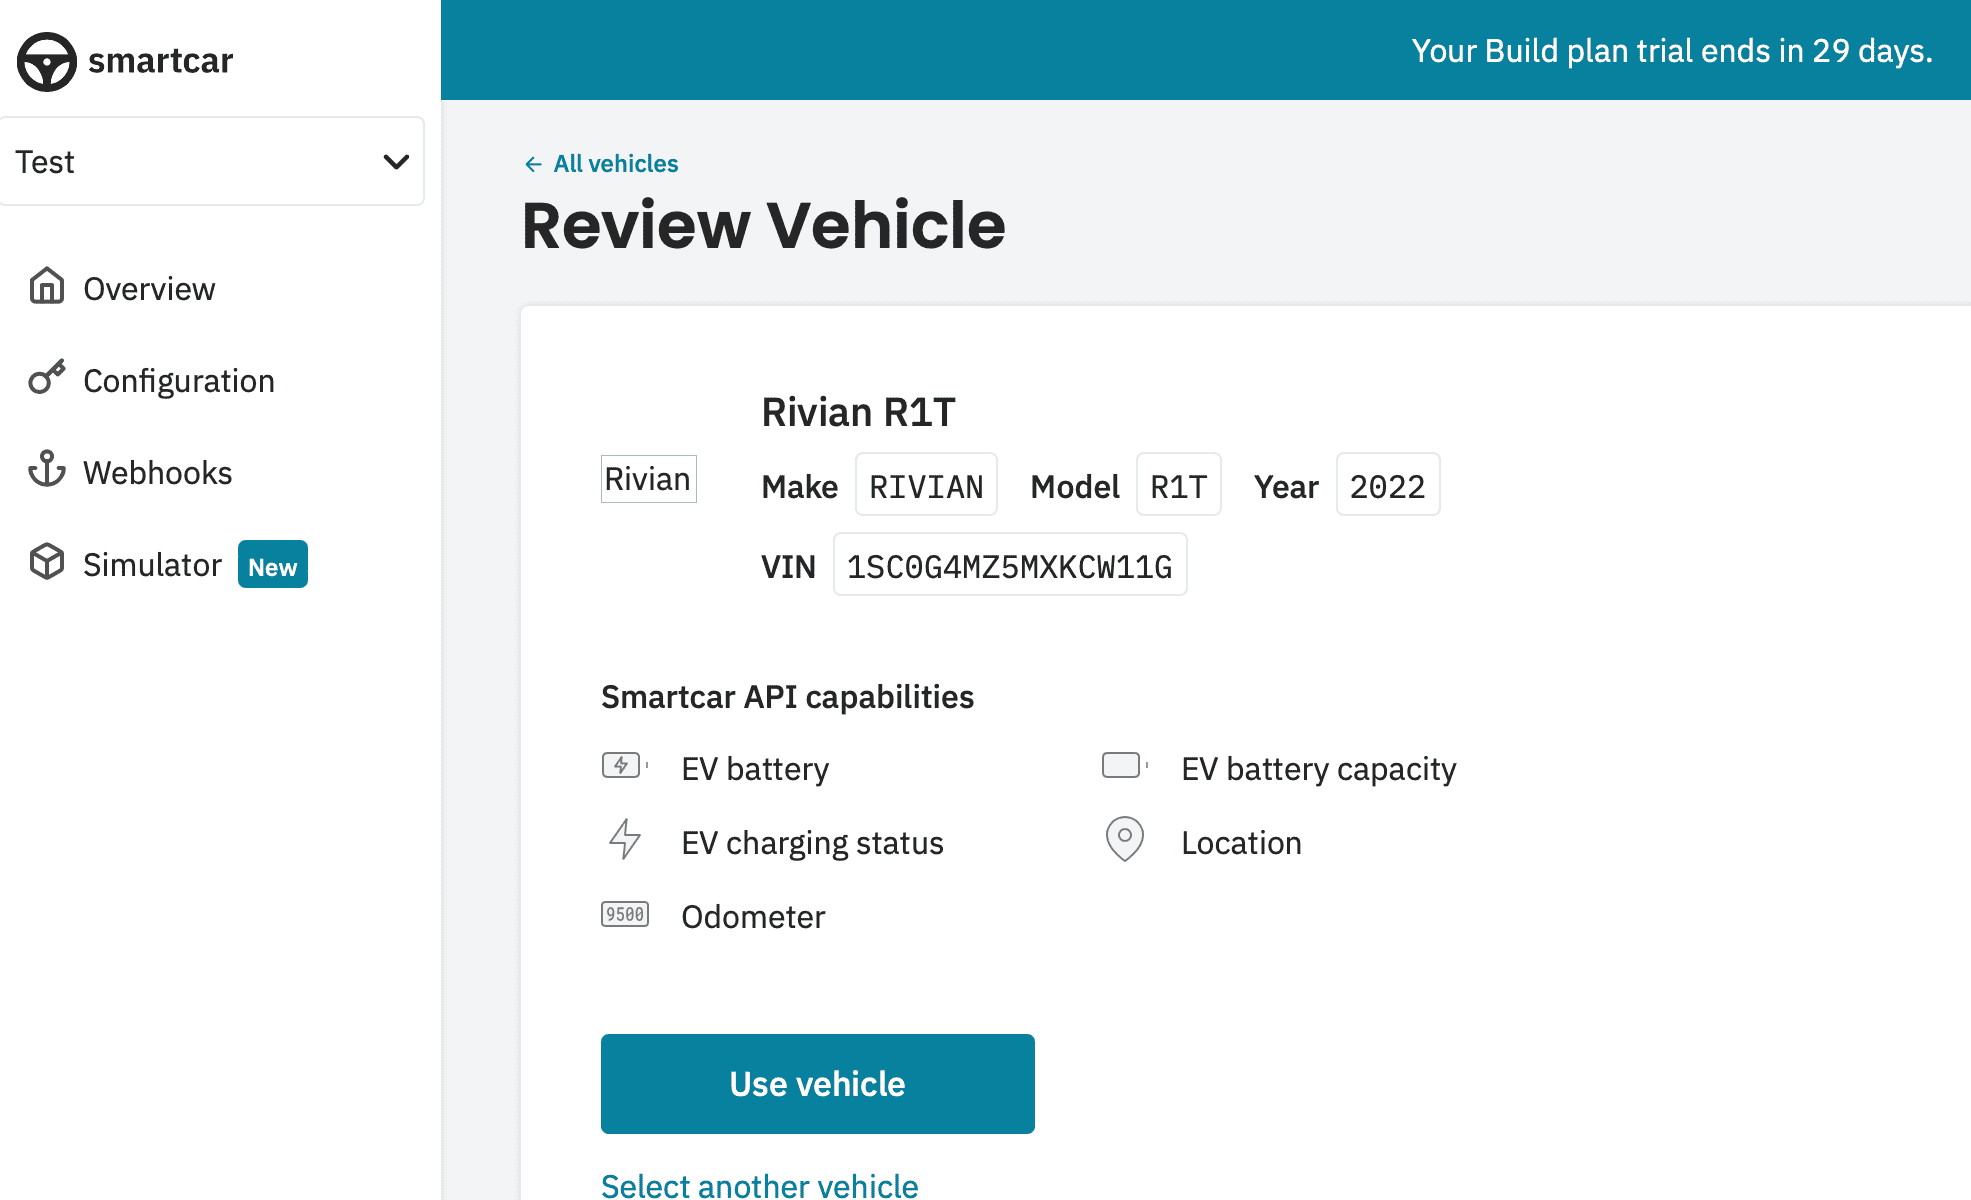
Task: Open the Test application dropdown
Action: point(212,161)
